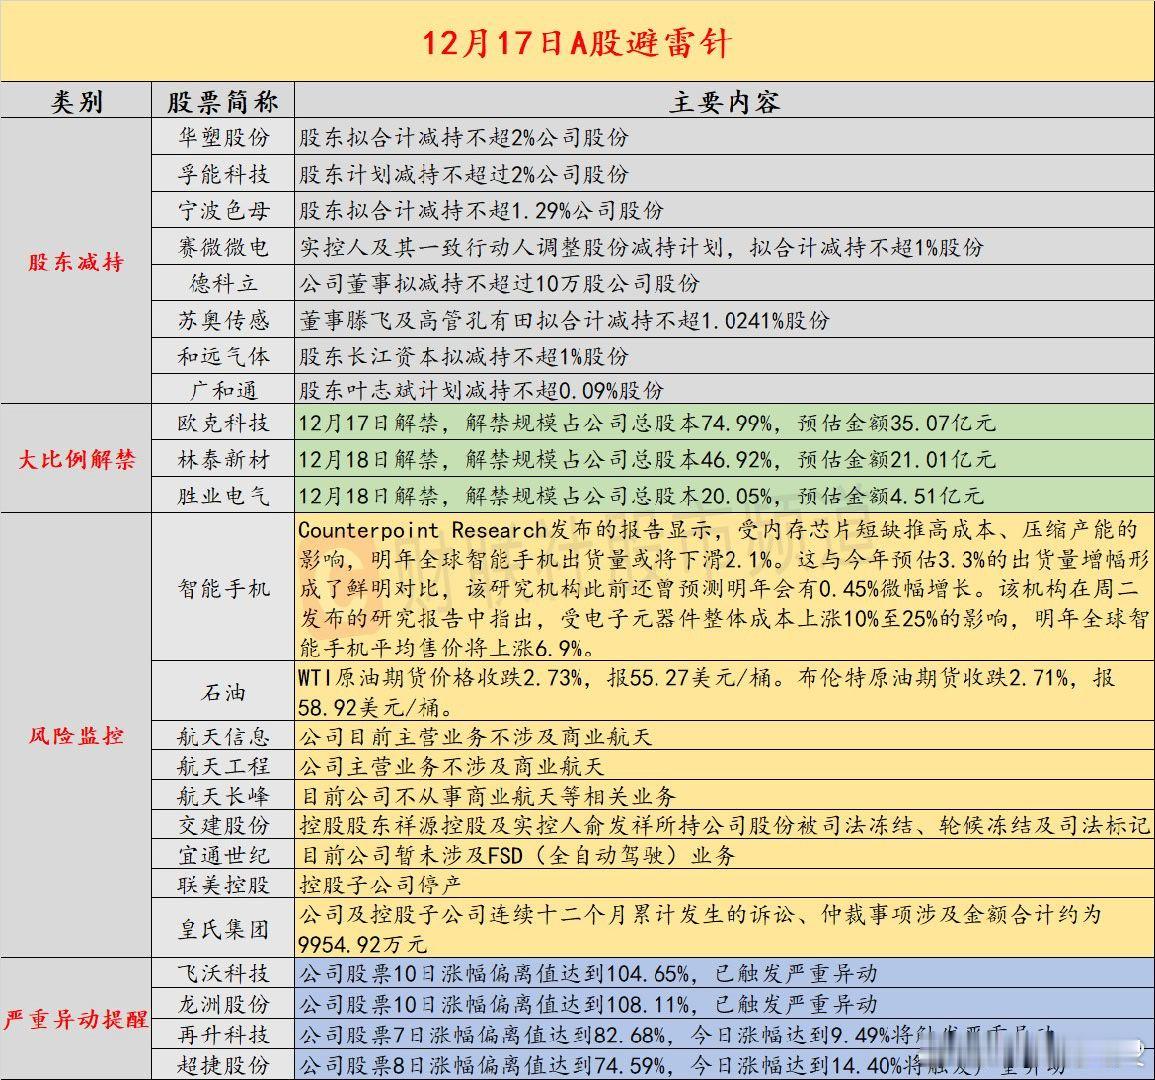Click the 孚能科技 stock name

click(x=222, y=174)
